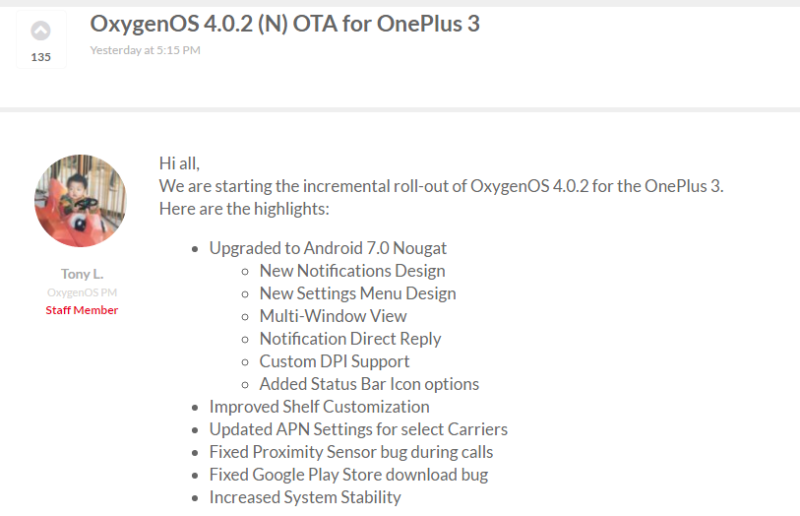Open Tony L.'s profile avatar
800x516 pixels.
pyautogui.click(x=81, y=201)
